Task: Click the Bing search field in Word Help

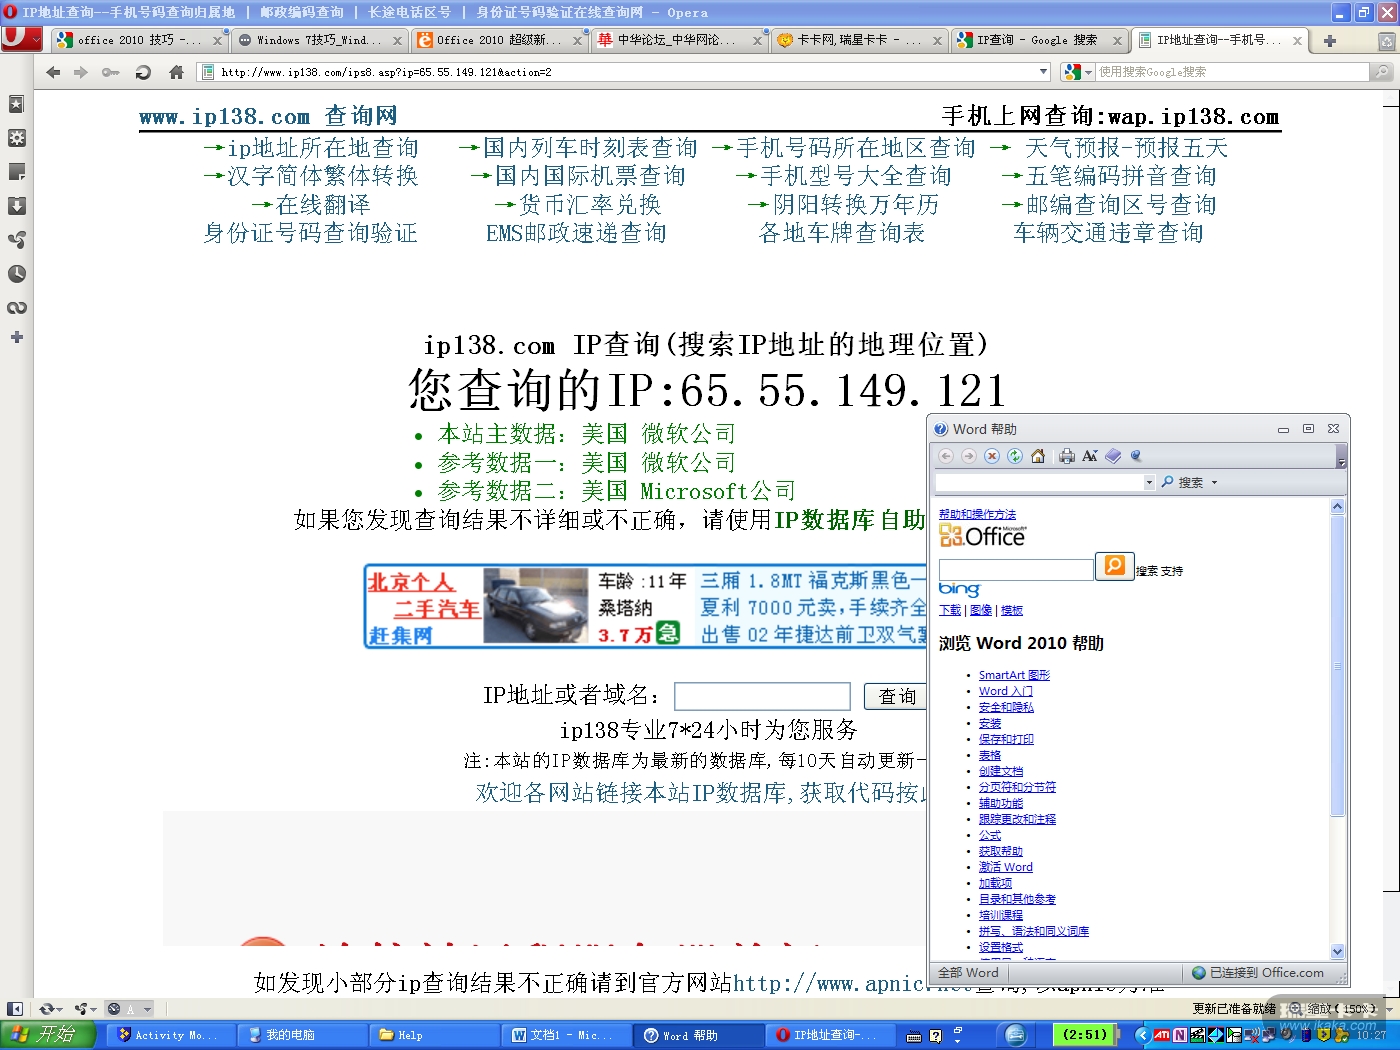Action: click(x=1016, y=569)
